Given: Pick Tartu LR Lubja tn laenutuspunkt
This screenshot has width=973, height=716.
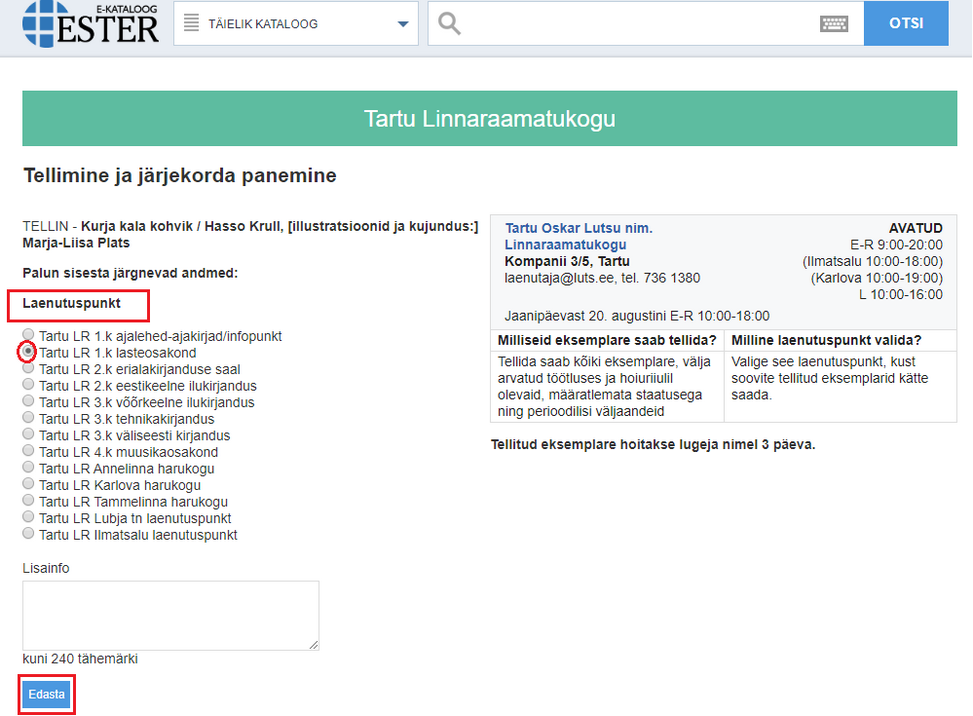Looking at the screenshot, I should click(28, 517).
